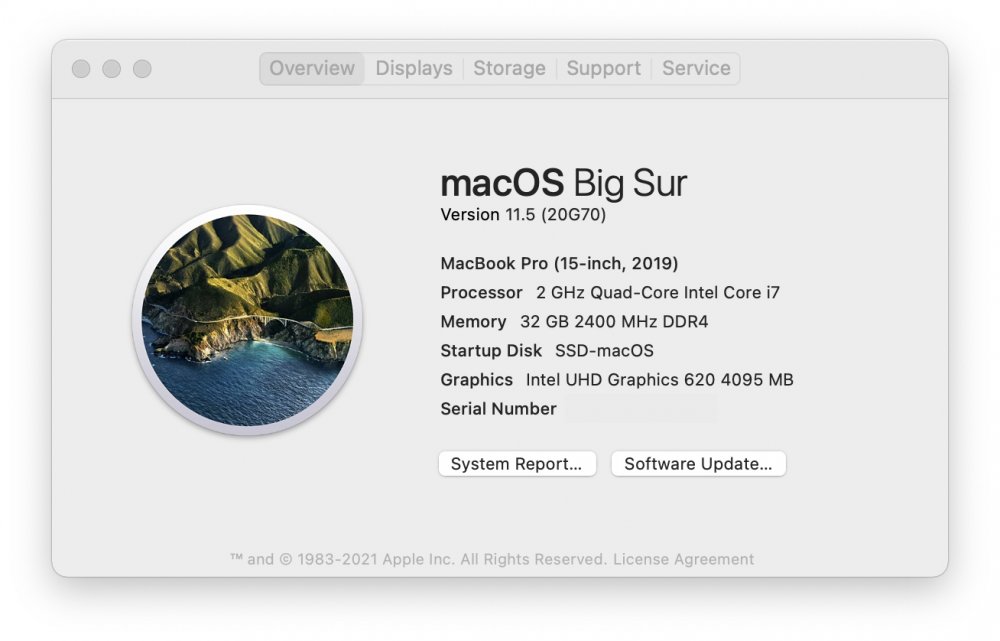The height and width of the screenshot is (641, 1000).
Task: Click the Memory label
Action: pos(473,321)
